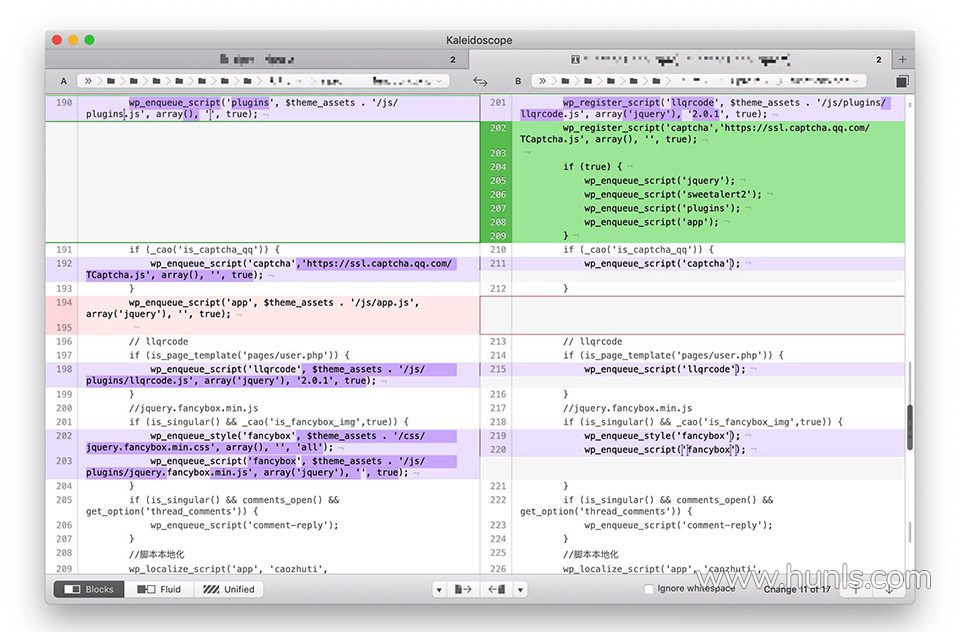
Task: Click the add new tab plus button
Action: 903,60
